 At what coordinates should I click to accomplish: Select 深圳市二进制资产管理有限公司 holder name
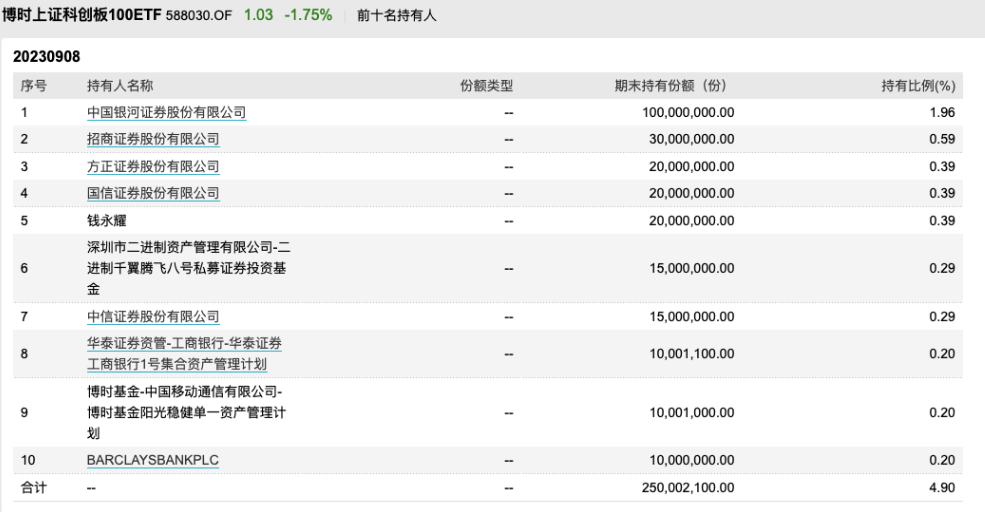pyautogui.click(x=188, y=268)
